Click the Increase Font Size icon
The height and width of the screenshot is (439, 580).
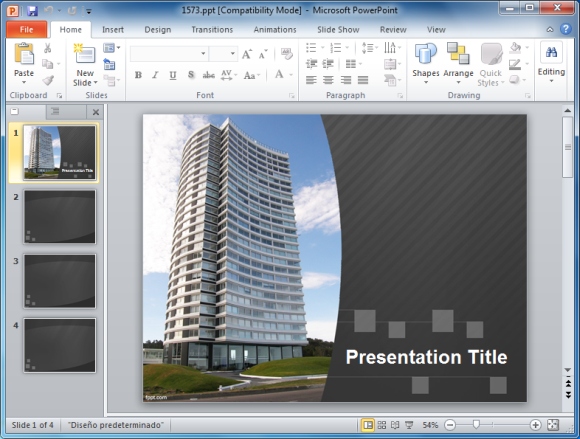coord(247,55)
